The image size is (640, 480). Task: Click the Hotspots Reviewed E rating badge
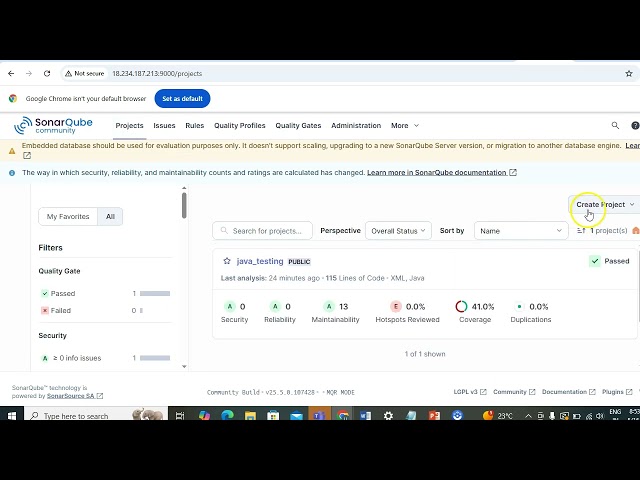[396, 306]
